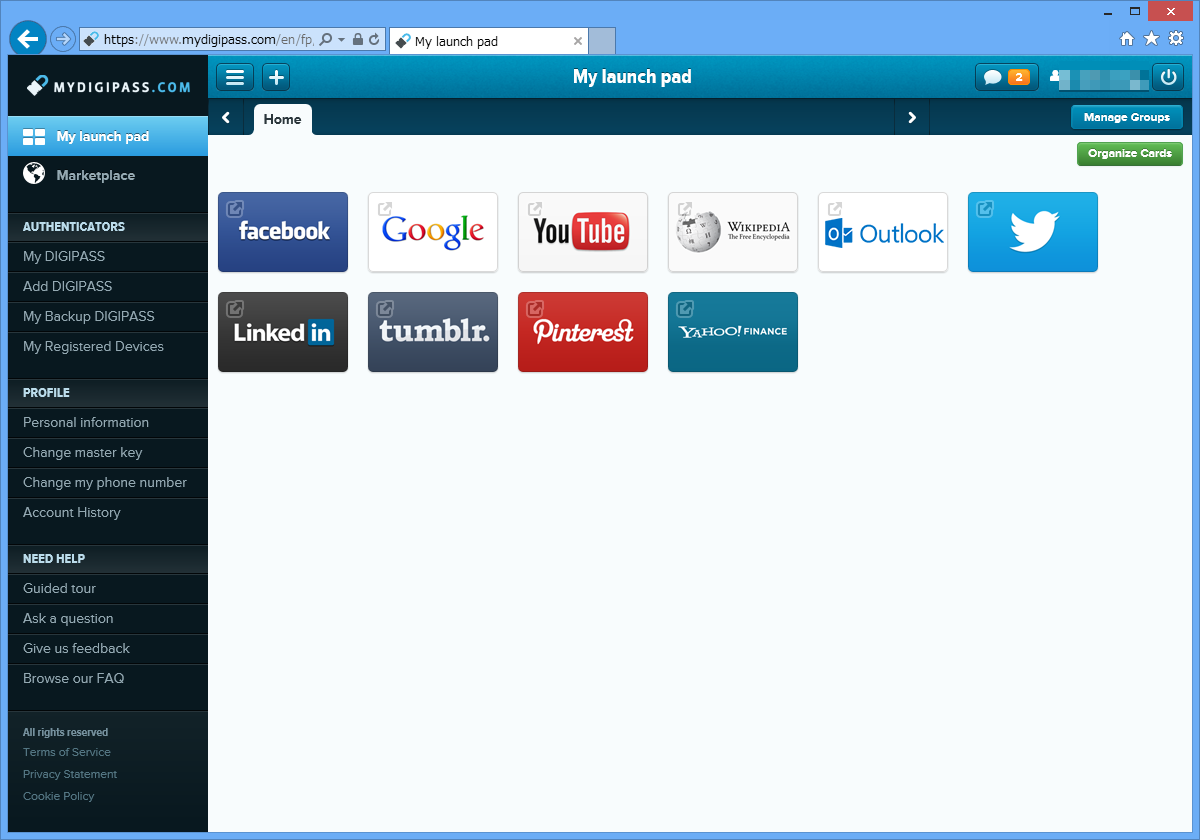Click the Wikipedia card's external link icon
The width and height of the screenshot is (1200, 840).
[x=685, y=209]
